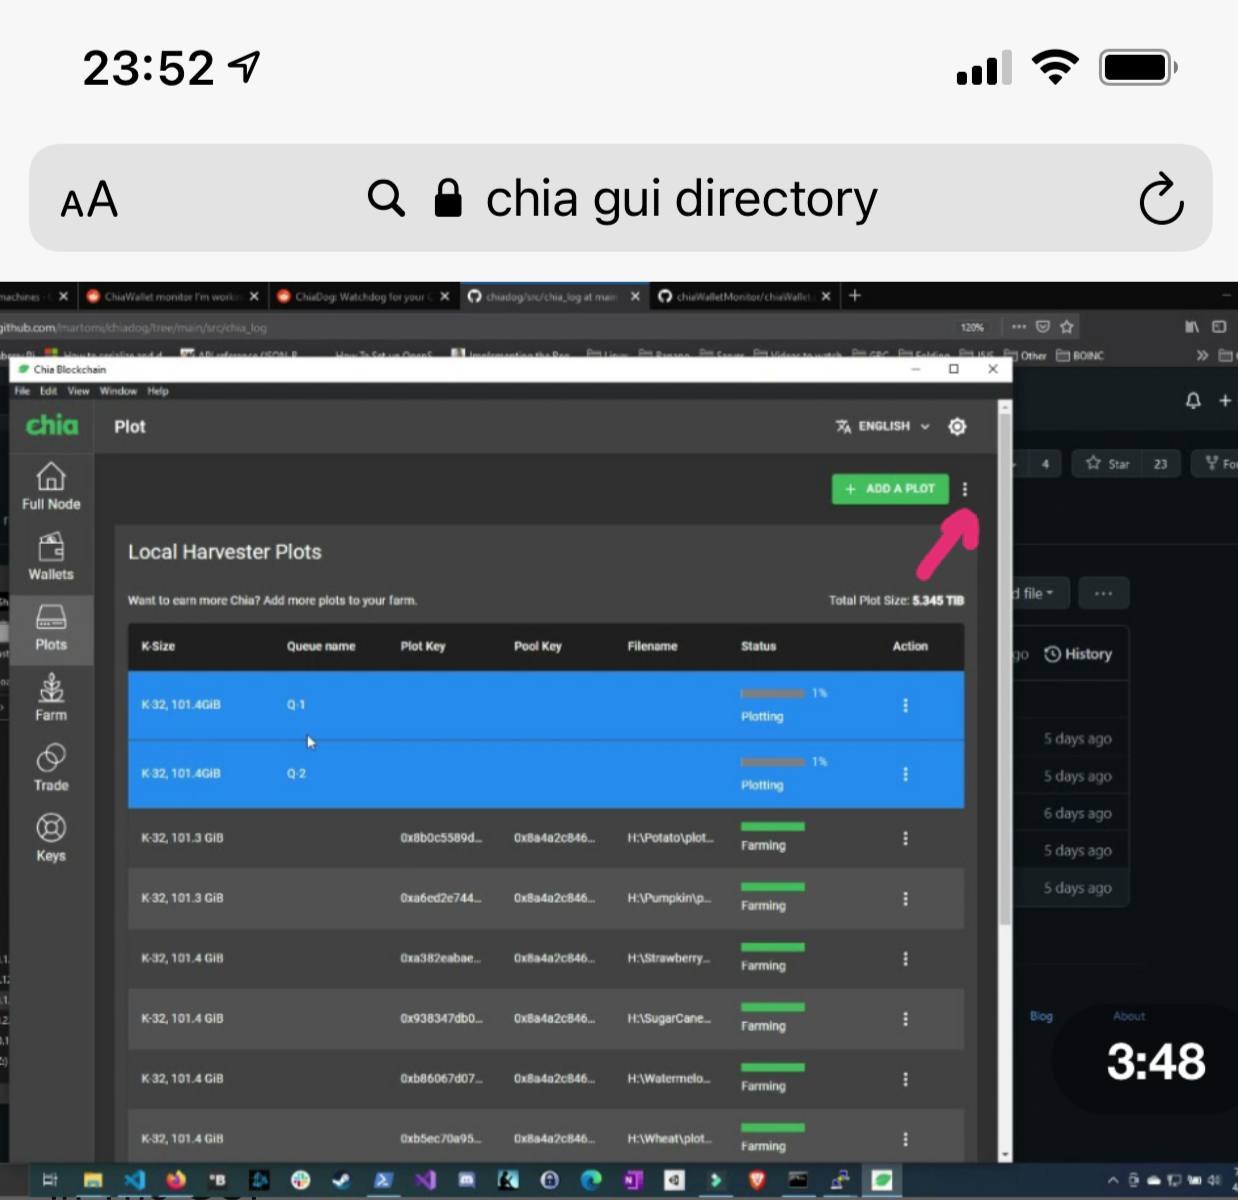Open the Keys sidebar section

pyautogui.click(x=51, y=838)
